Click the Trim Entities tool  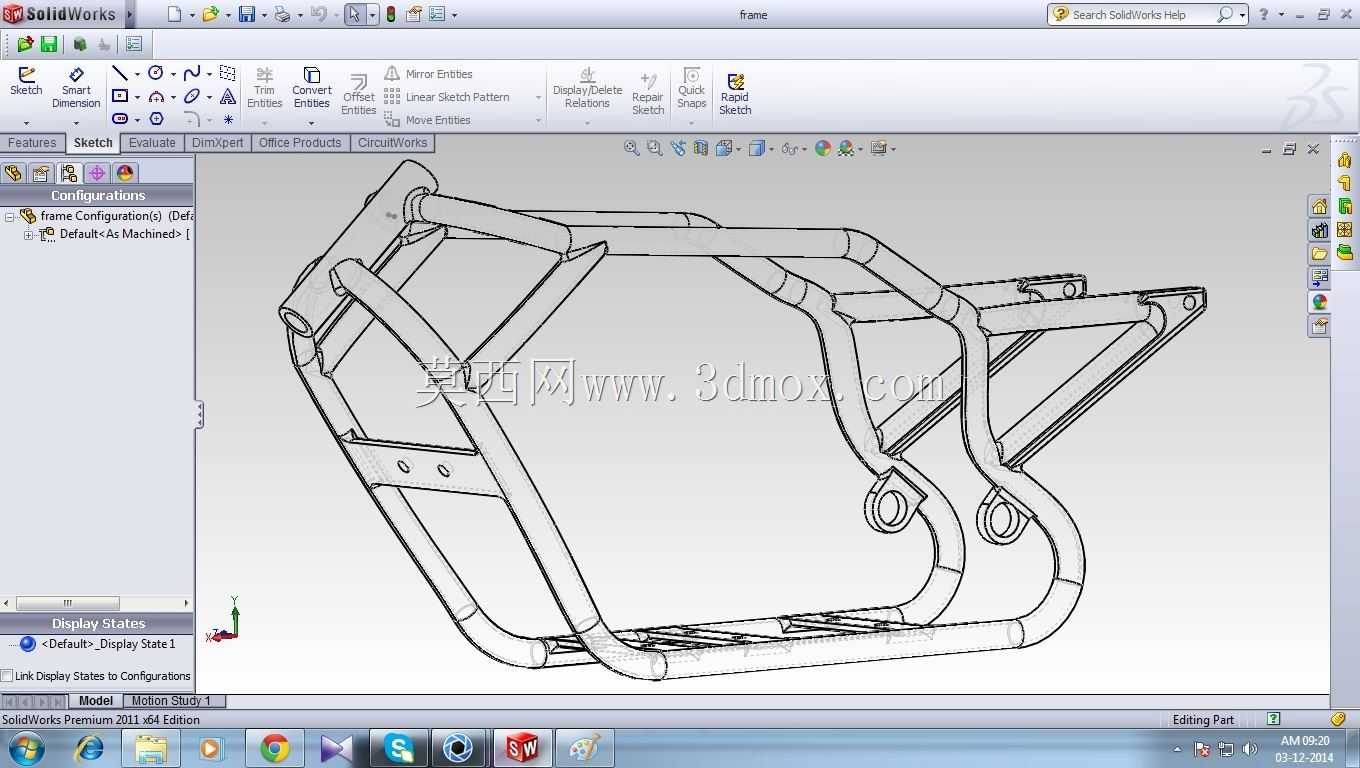264,88
